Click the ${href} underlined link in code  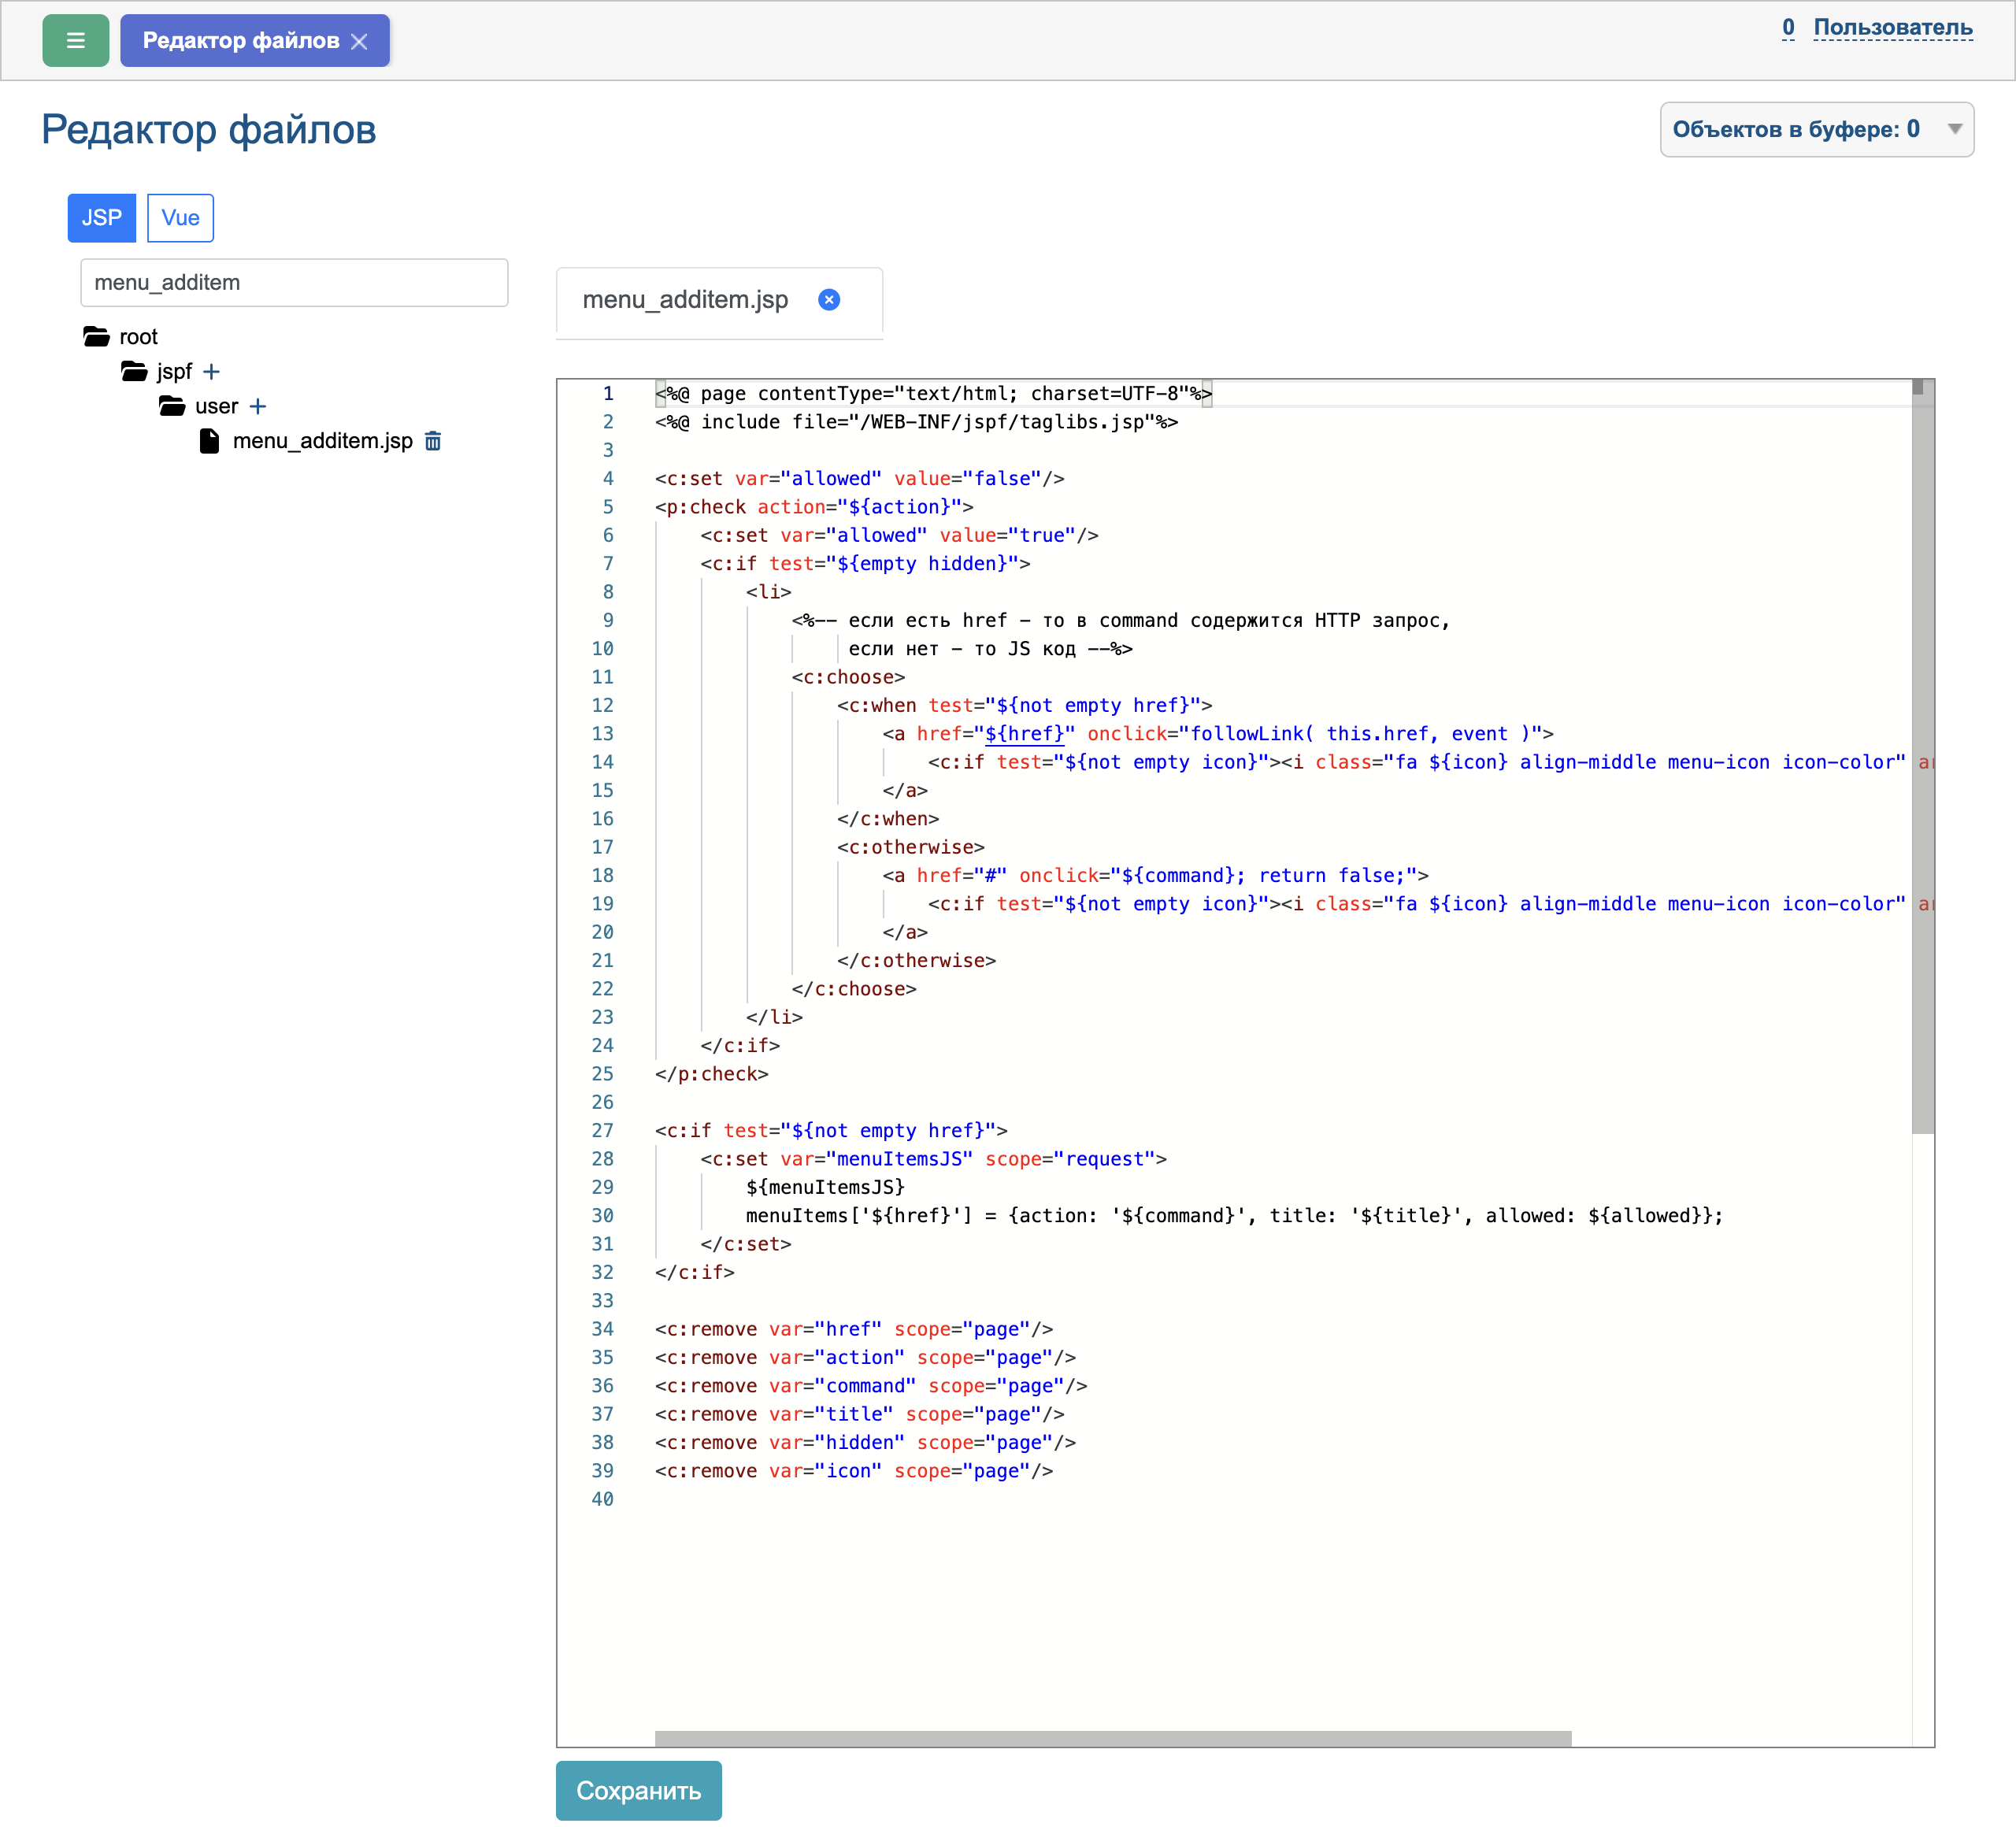click(1024, 734)
